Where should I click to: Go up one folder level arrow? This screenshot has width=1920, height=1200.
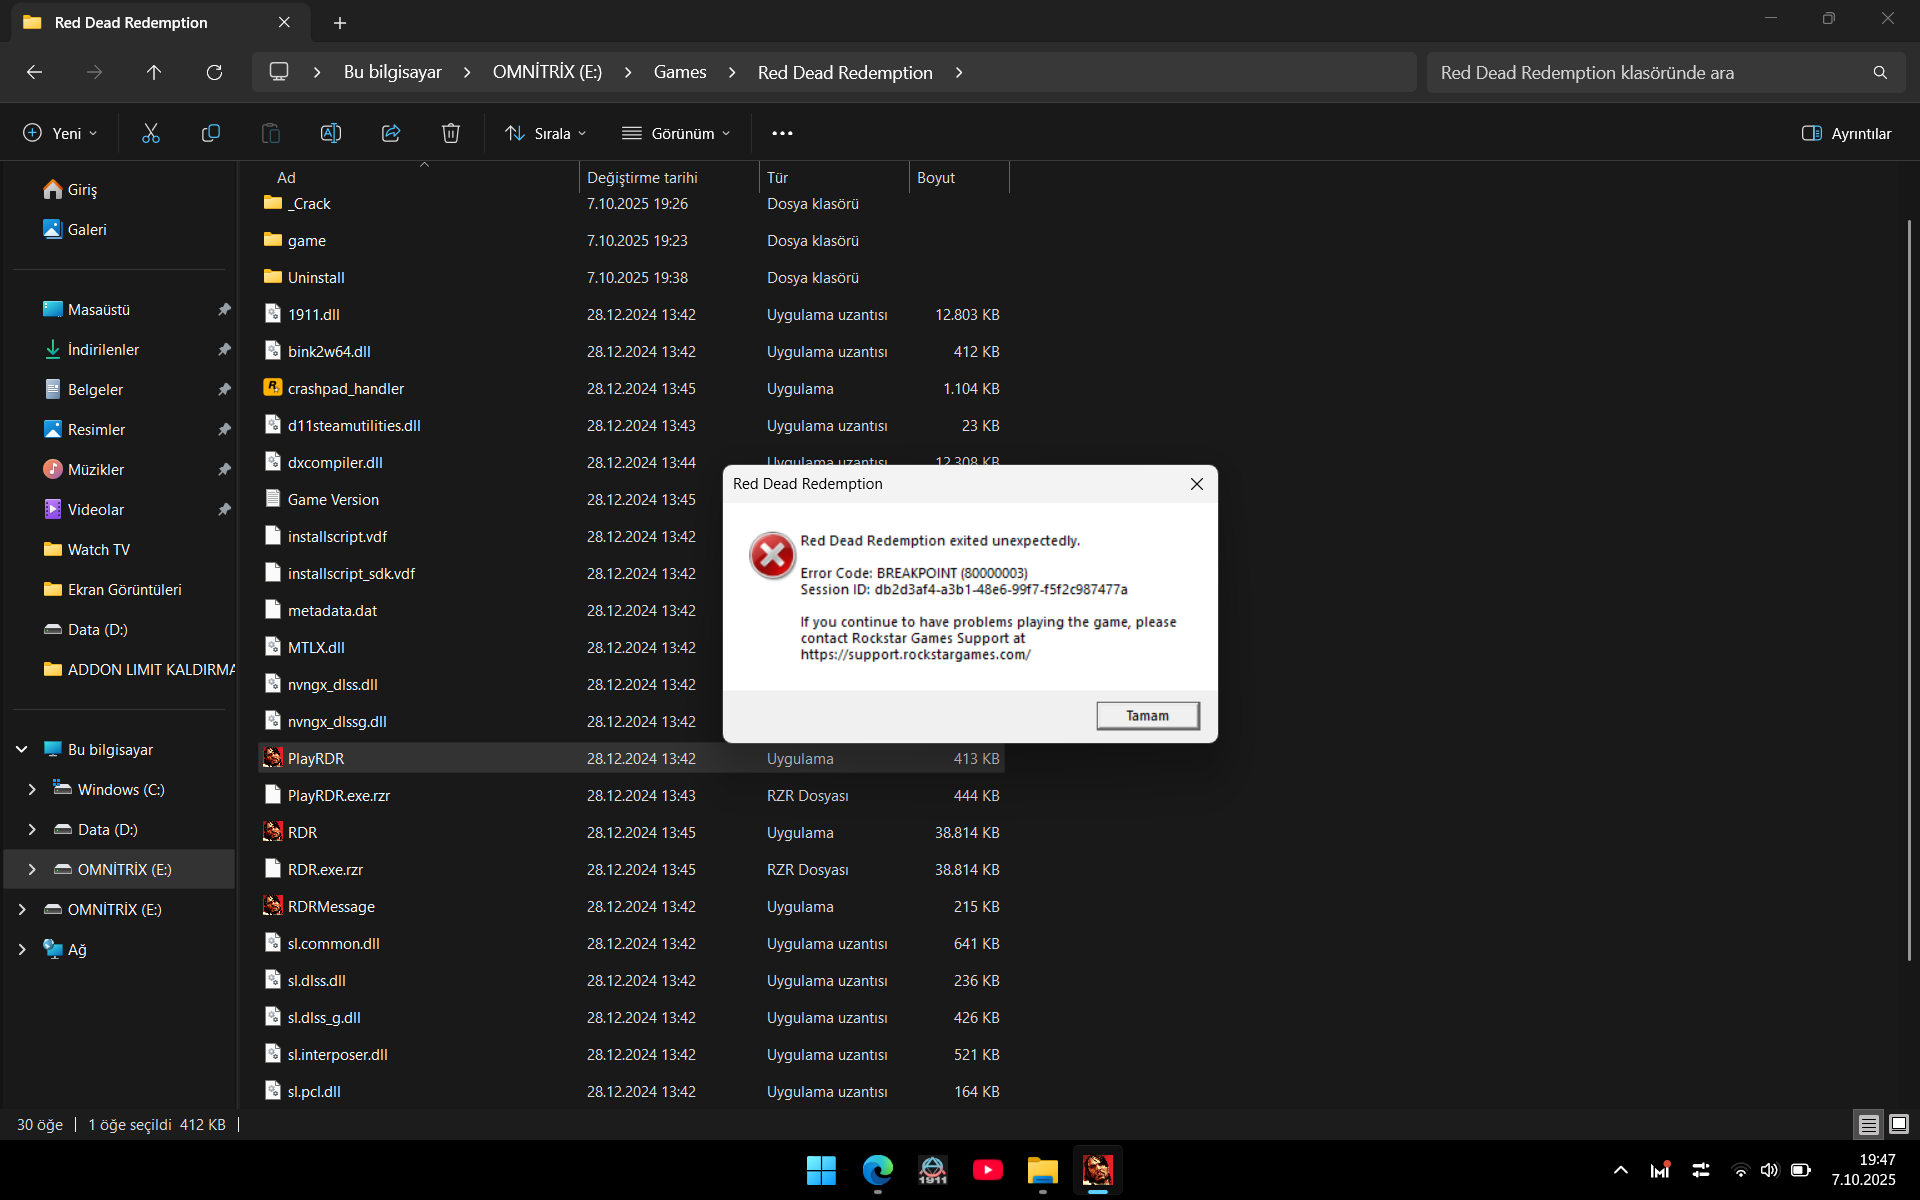click(x=154, y=72)
